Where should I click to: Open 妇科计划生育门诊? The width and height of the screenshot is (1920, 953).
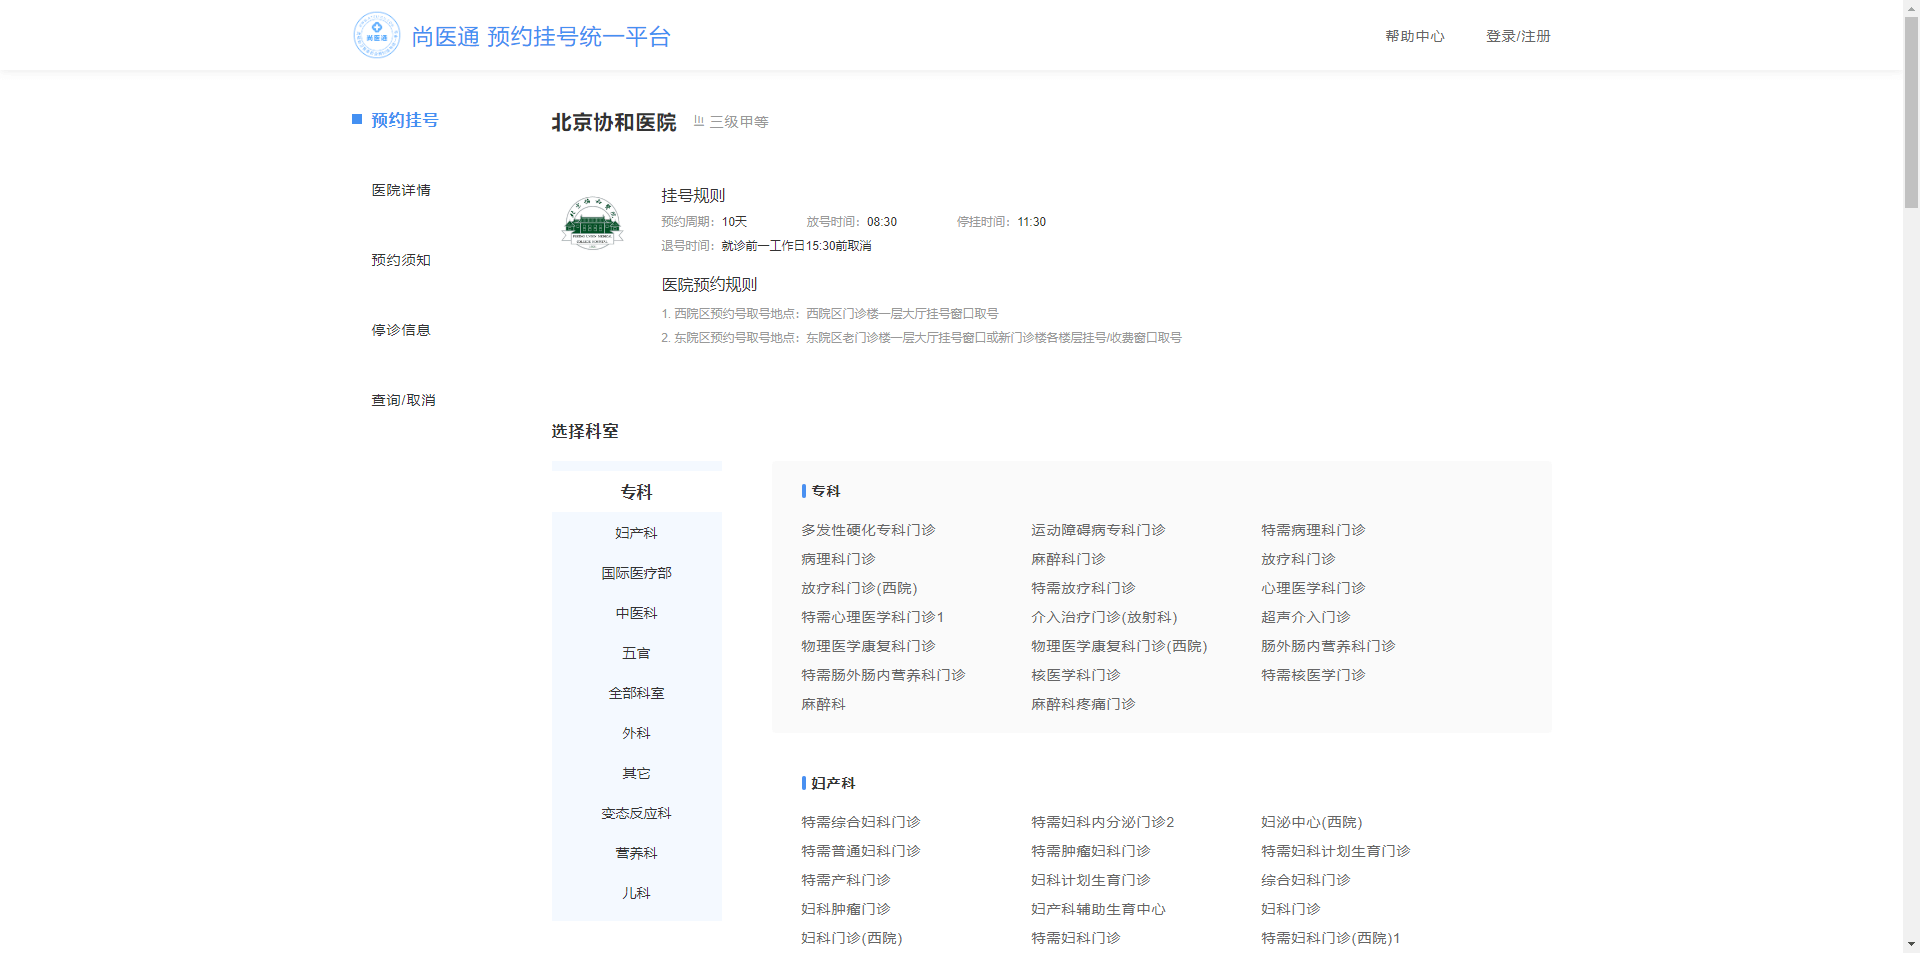coord(1091,880)
